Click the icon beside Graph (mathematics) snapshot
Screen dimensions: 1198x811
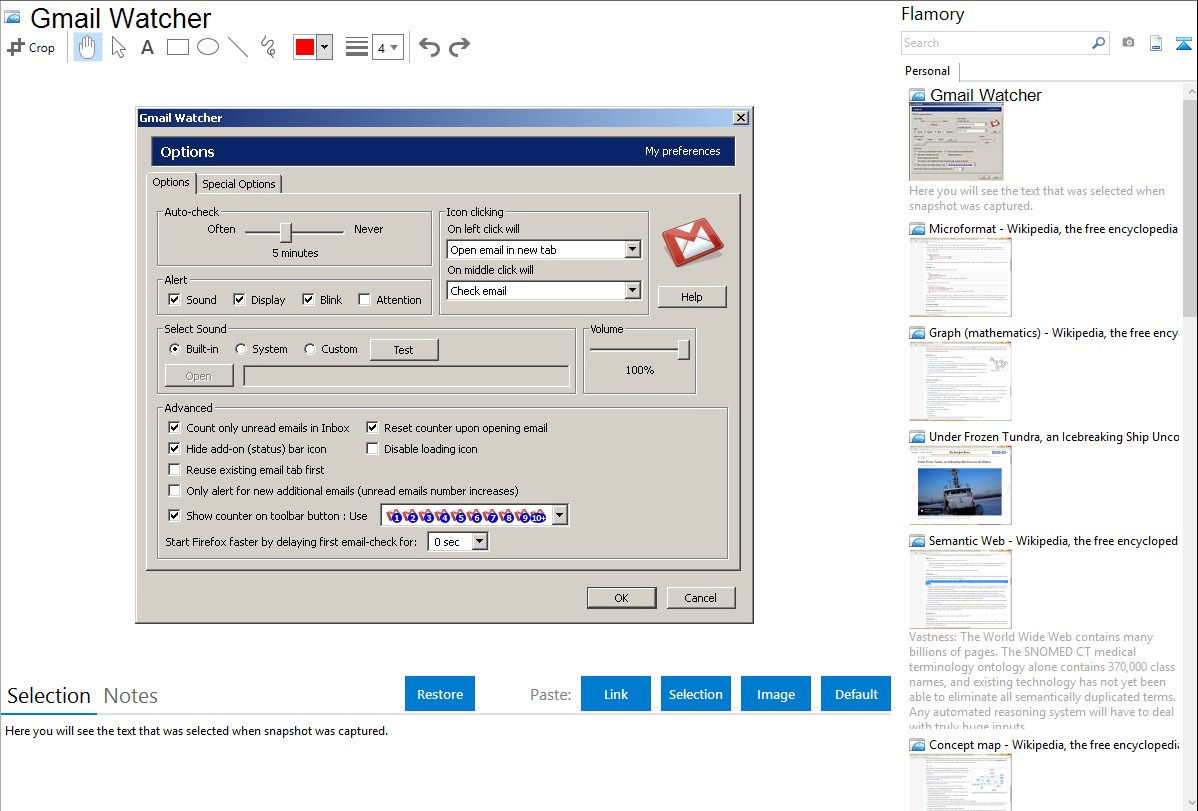(917, 333)
